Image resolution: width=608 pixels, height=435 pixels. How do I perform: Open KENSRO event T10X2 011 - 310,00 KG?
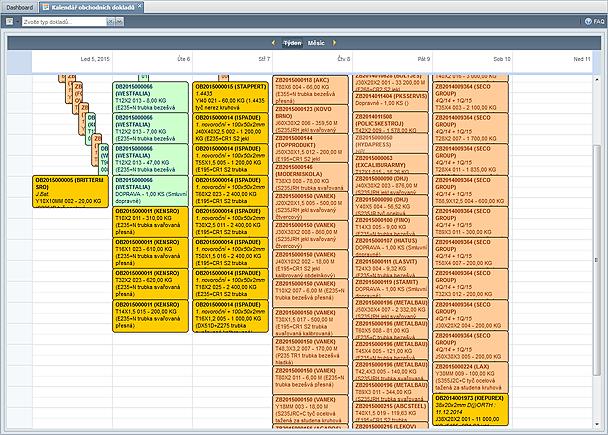click(x=150, y=222)
